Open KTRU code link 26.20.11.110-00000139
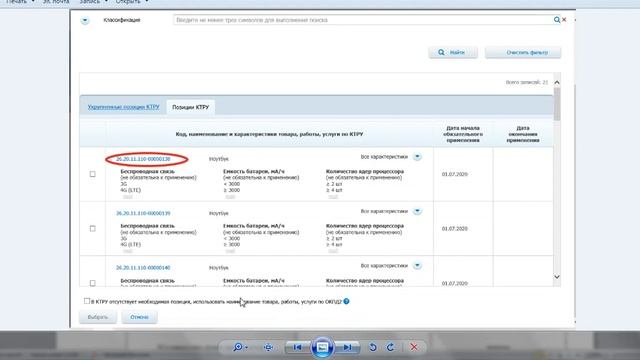This screenshot has width=640, height=360. click(143, 213)
